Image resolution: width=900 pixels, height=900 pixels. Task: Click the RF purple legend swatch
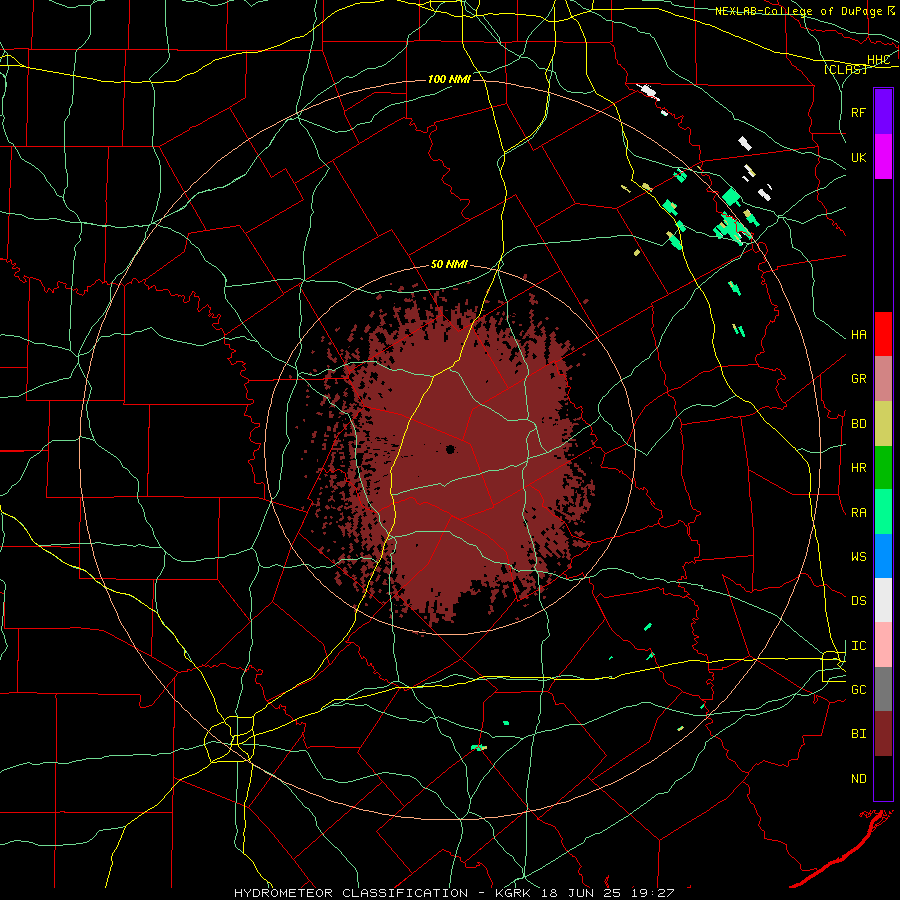pyautogui.click(x=883, y=112)
